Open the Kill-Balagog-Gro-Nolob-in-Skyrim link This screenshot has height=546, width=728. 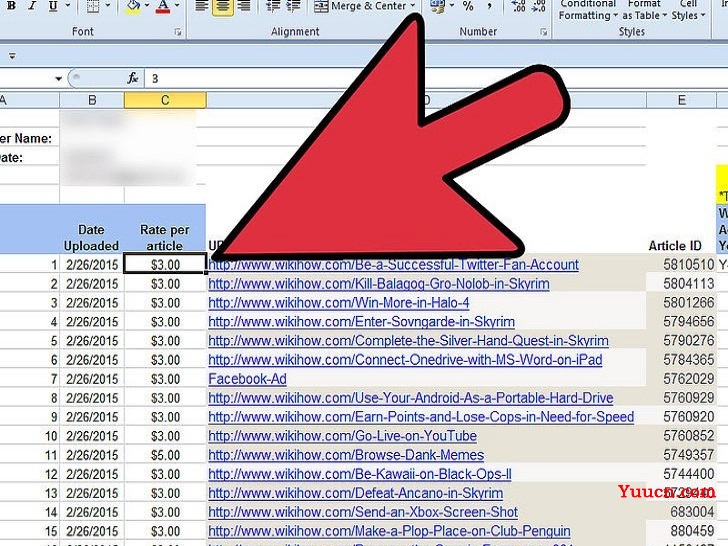378,284
